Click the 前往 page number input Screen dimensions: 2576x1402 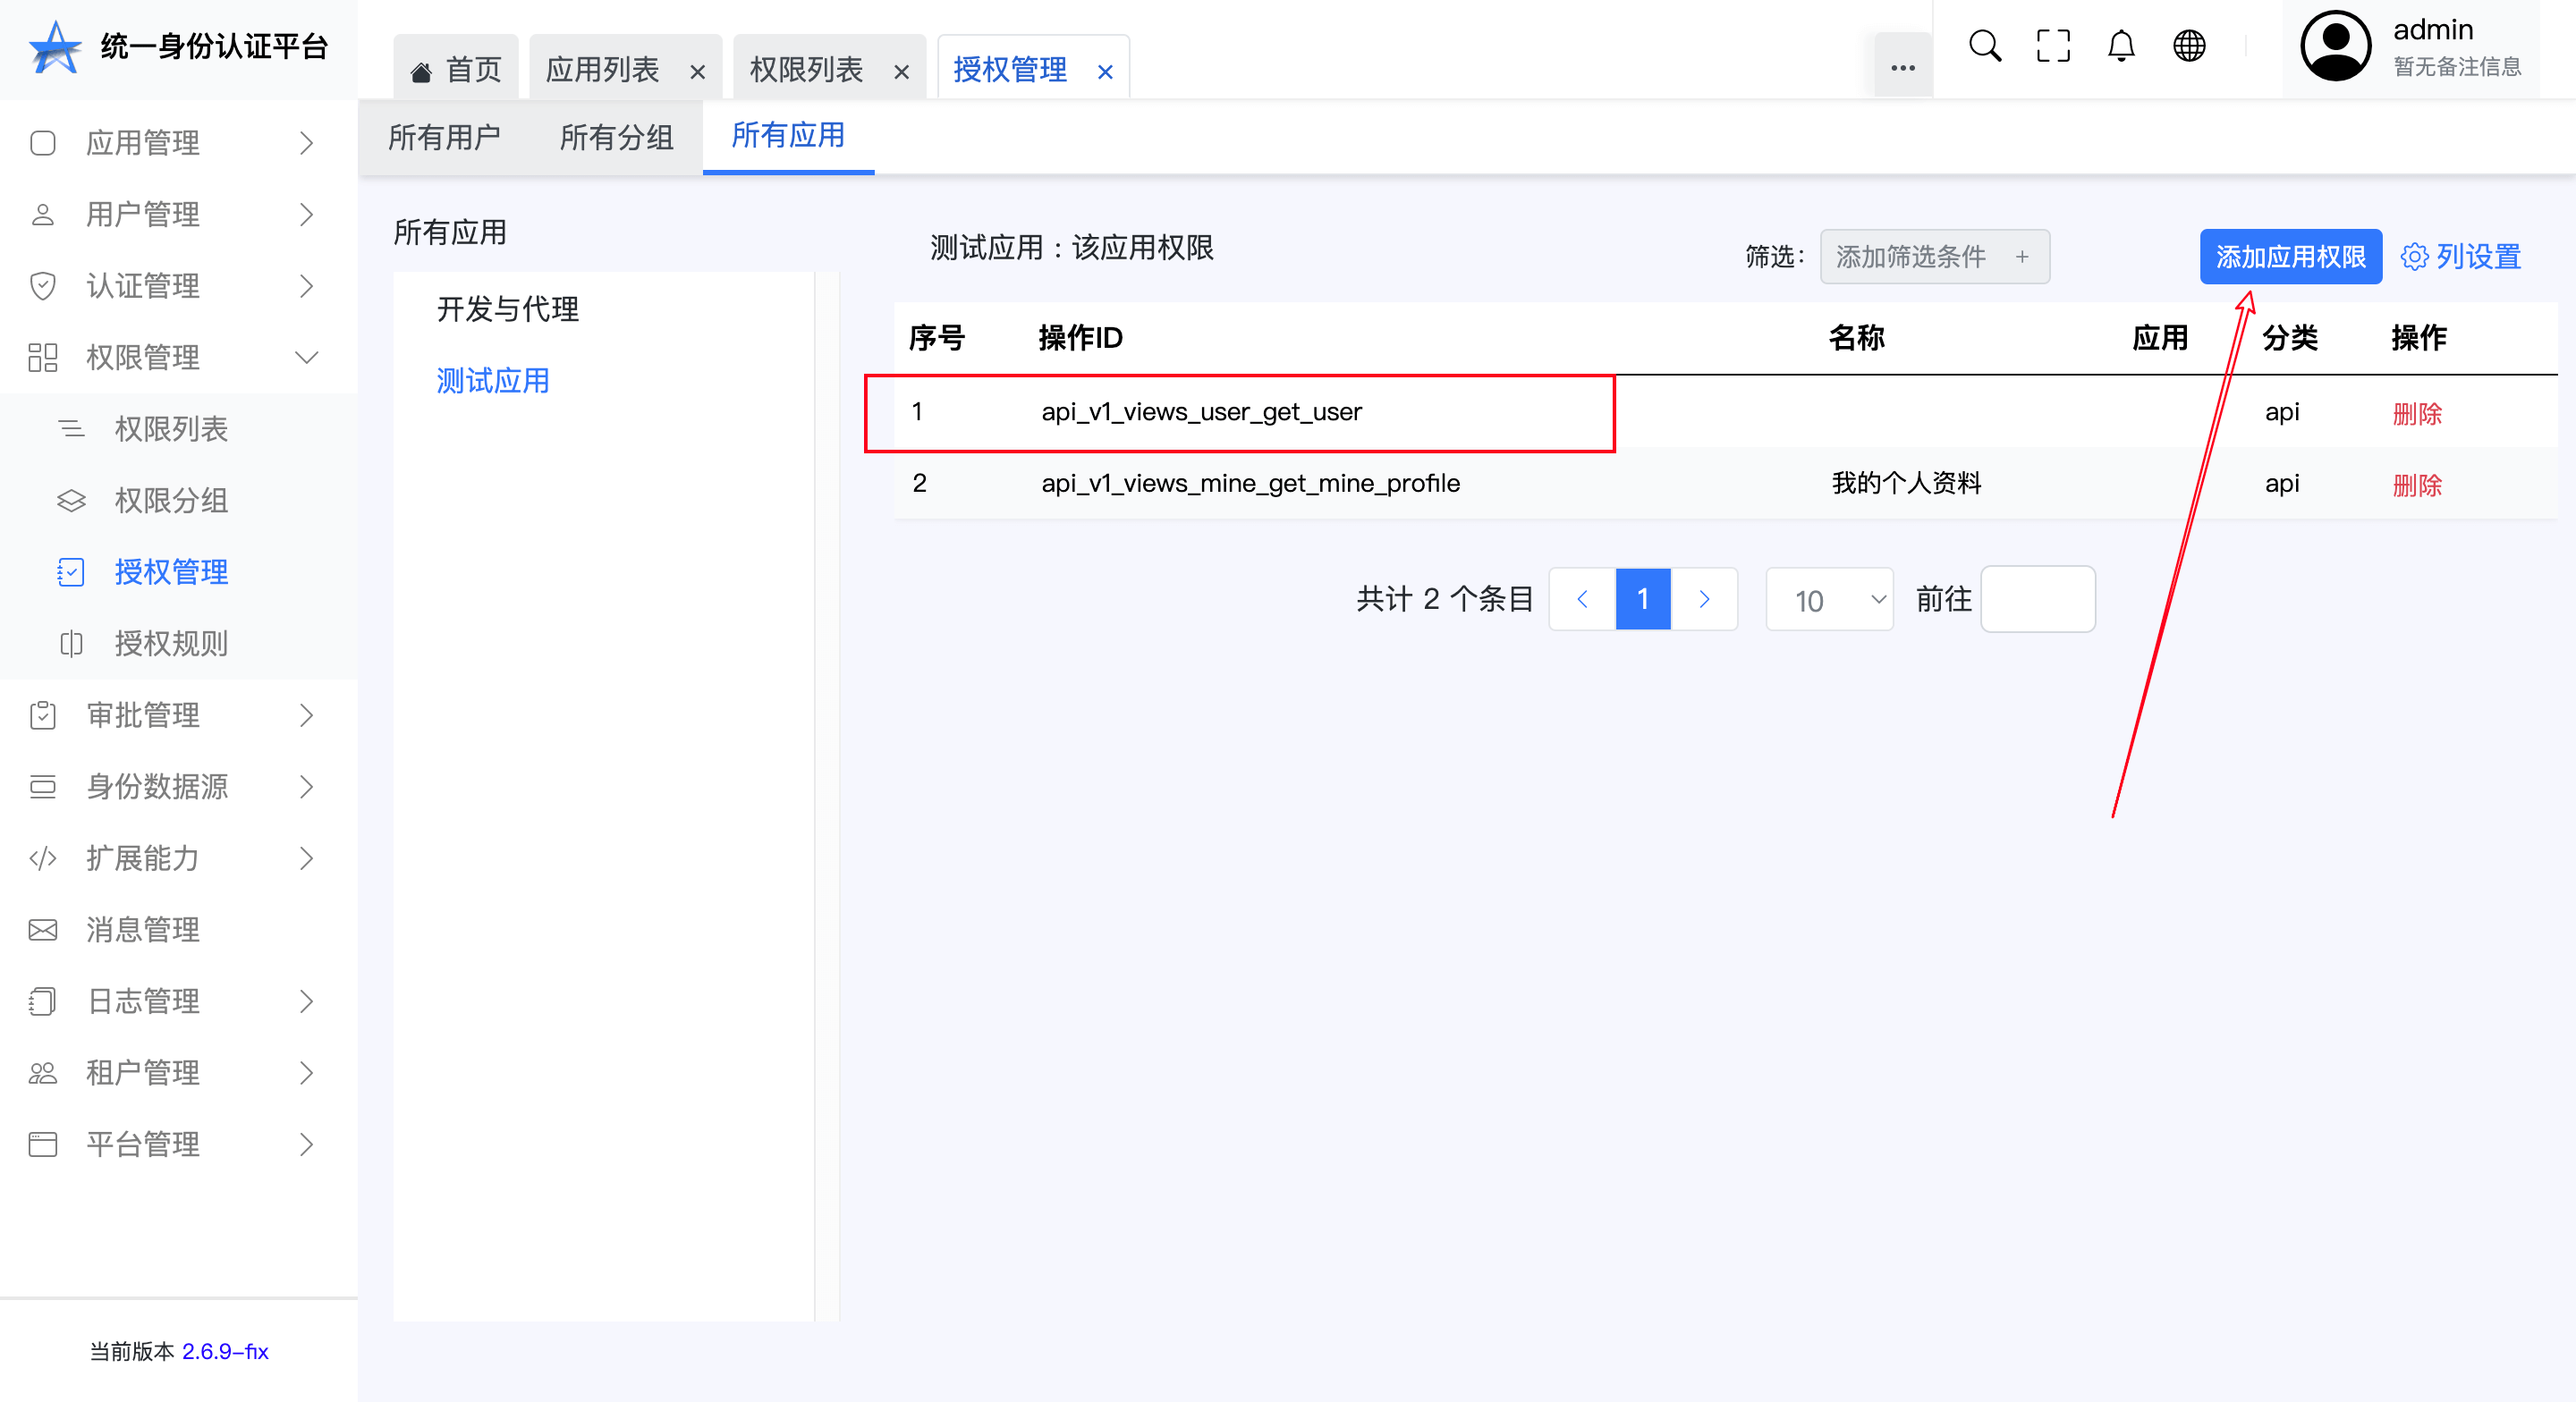[2037, 600]
